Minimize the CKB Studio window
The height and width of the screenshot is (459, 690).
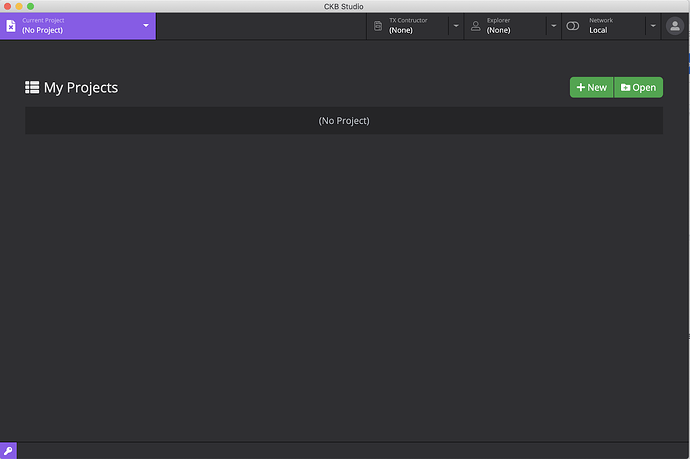[19, 6]
